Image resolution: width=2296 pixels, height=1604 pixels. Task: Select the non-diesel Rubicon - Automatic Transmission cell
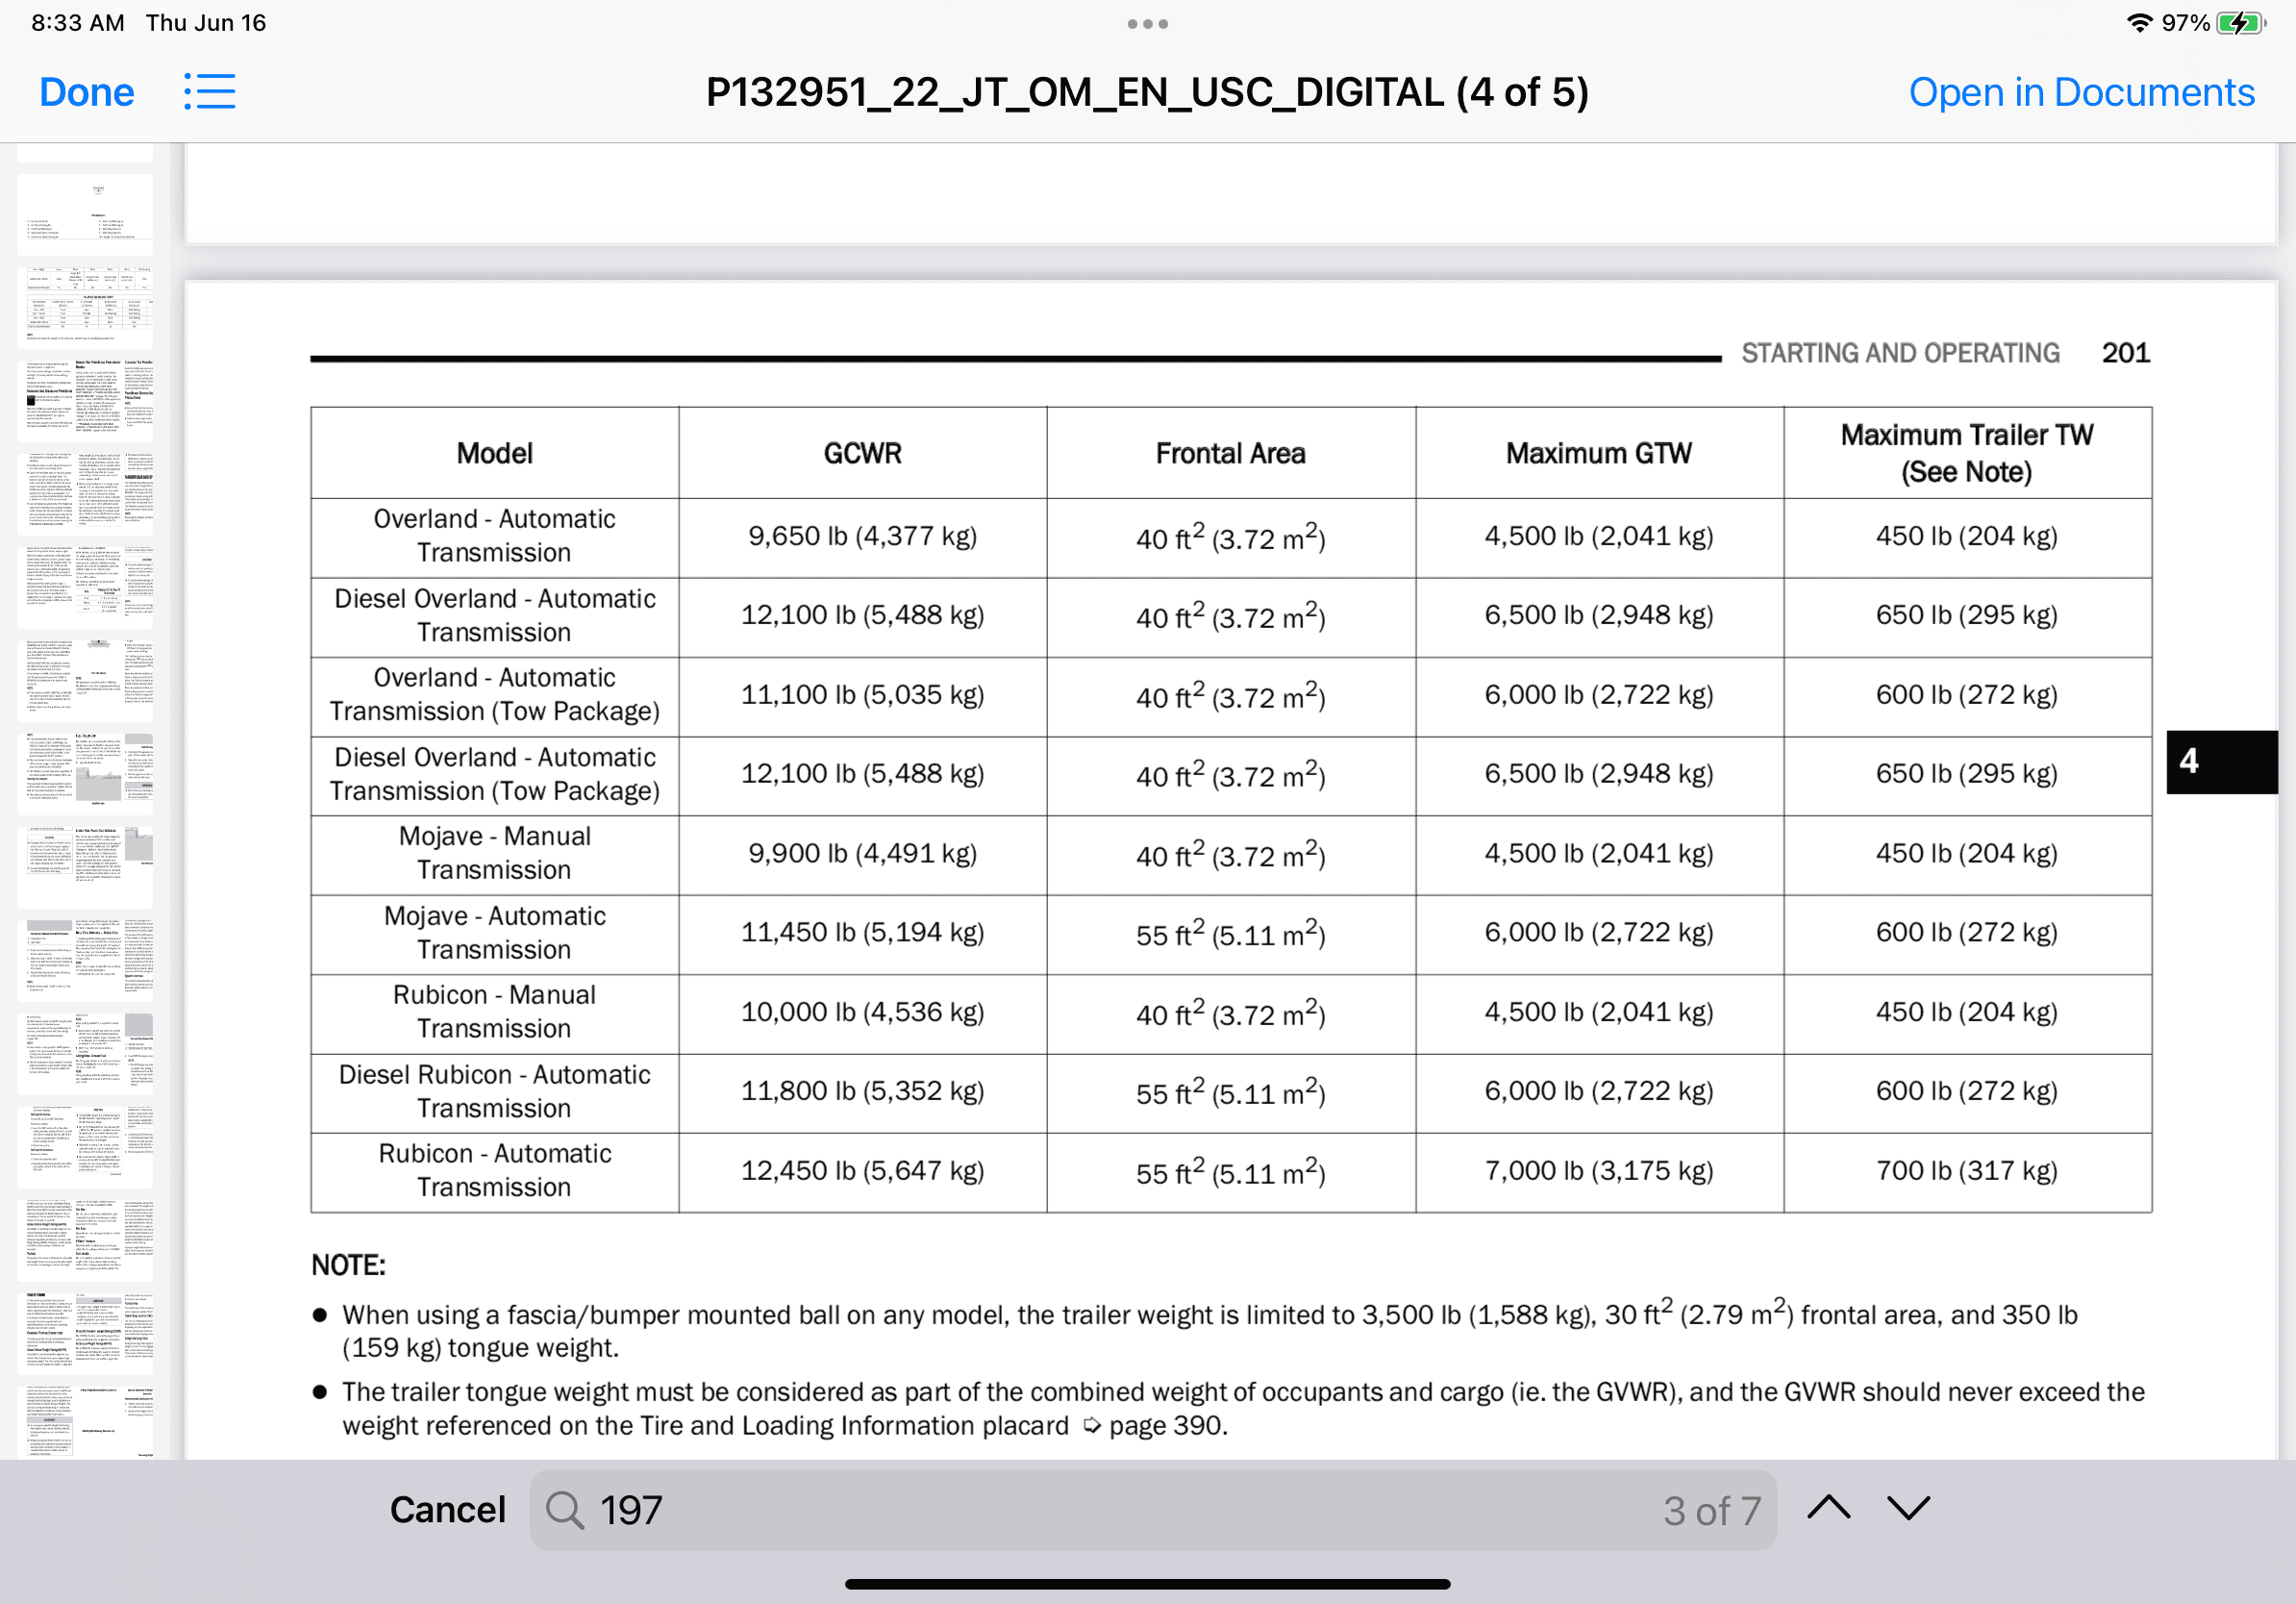(x=495, y=1170)
